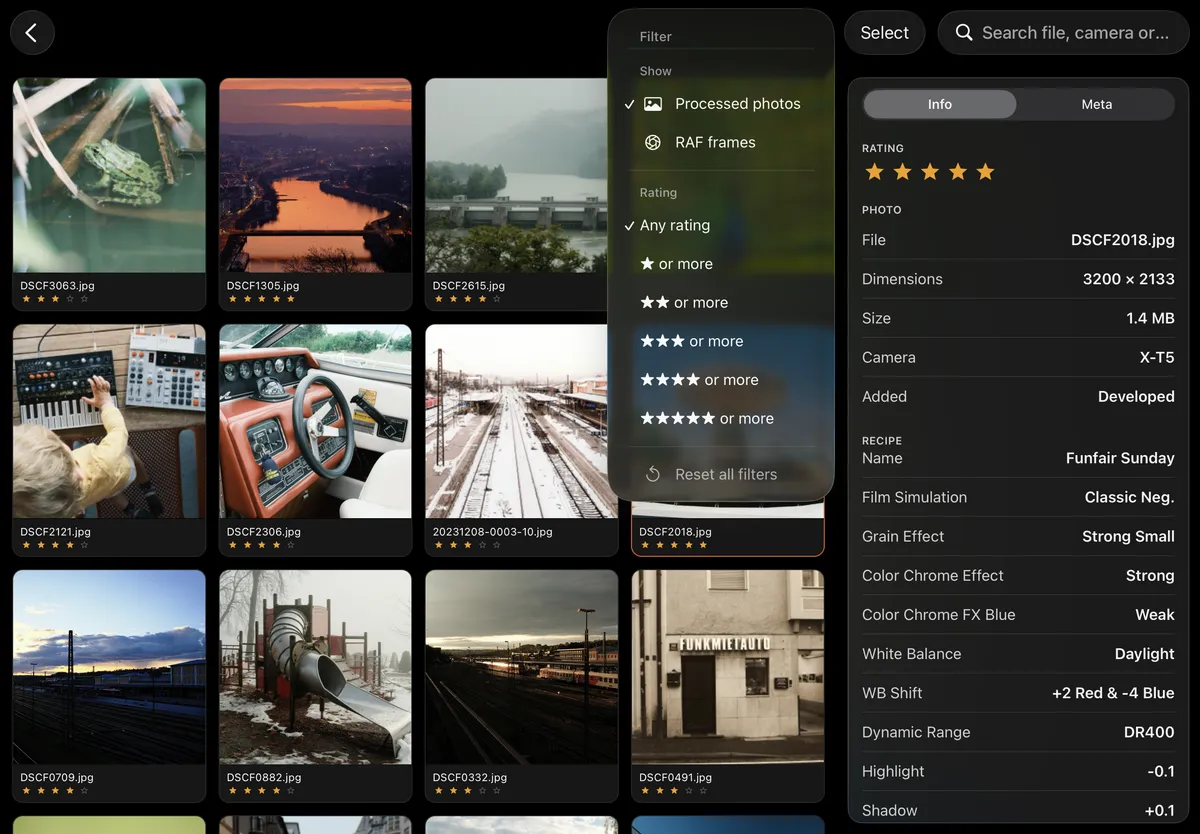Screen dimensions: 1200x834
Task: Click the X-T5 camera value
Action: click(1157, 357)
